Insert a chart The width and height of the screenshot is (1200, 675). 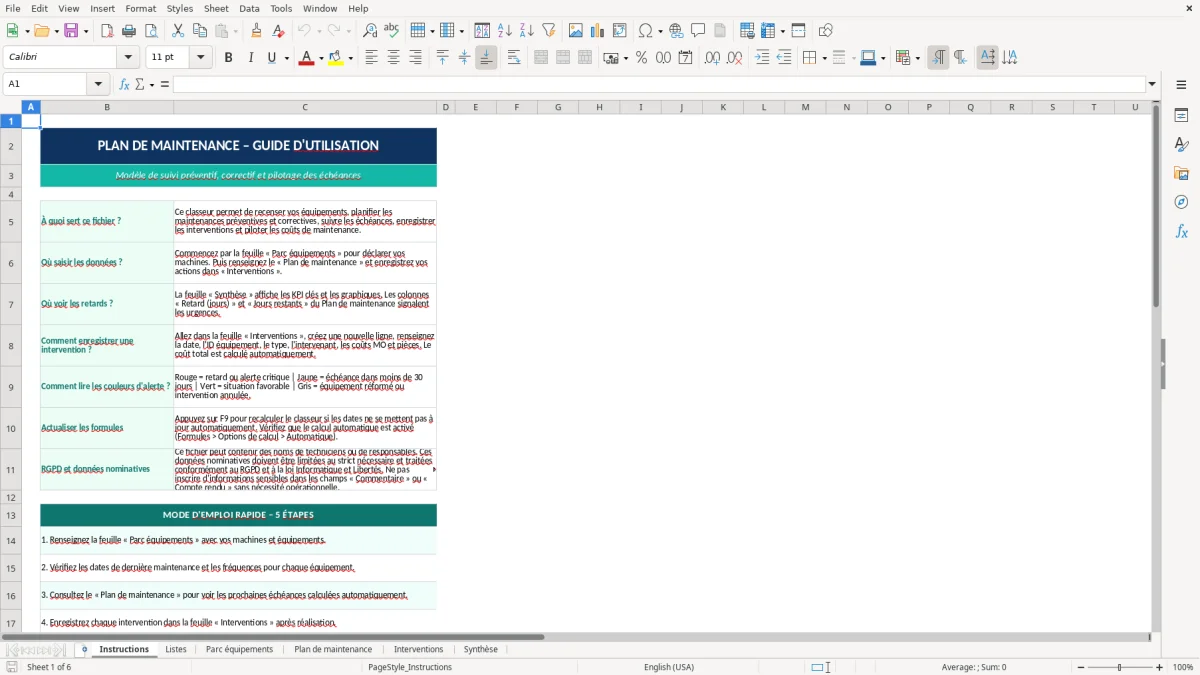point(598,31)
